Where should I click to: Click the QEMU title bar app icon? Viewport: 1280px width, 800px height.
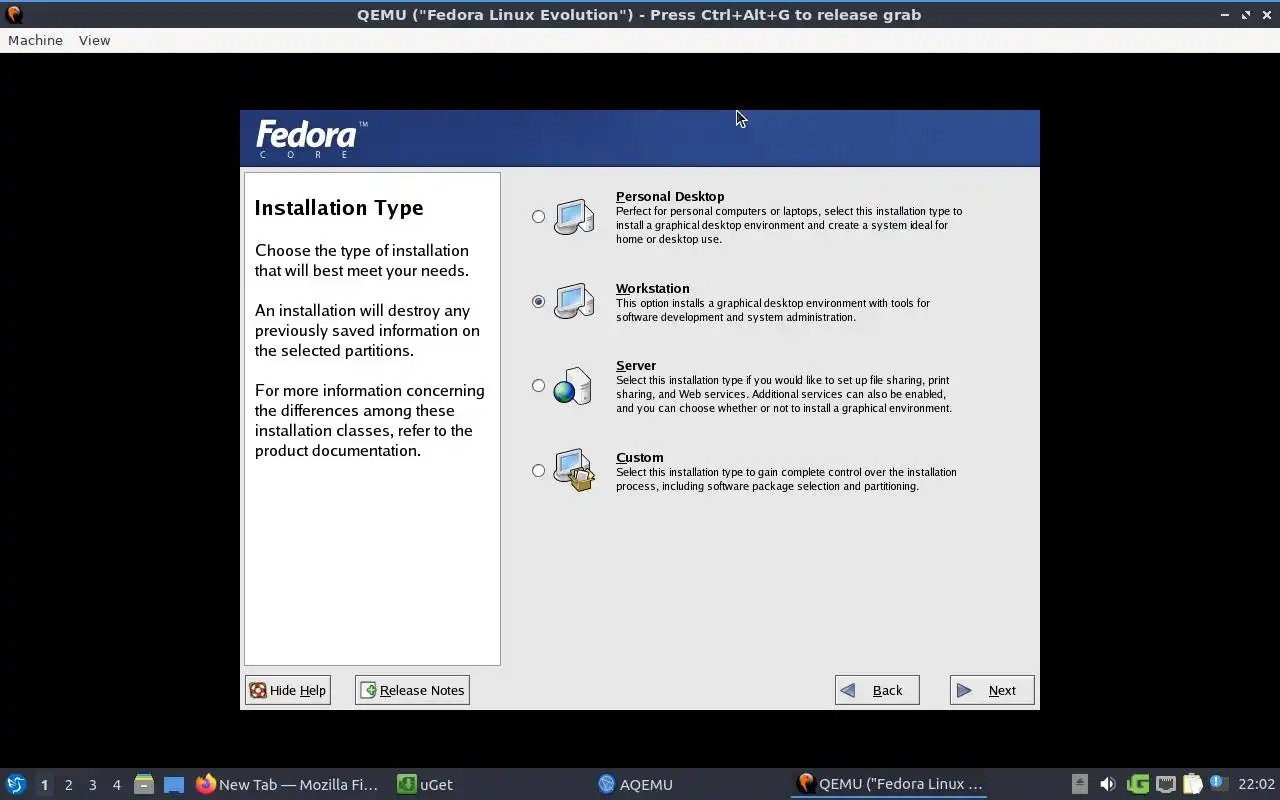pyautogui.click(x=14, y=15)
